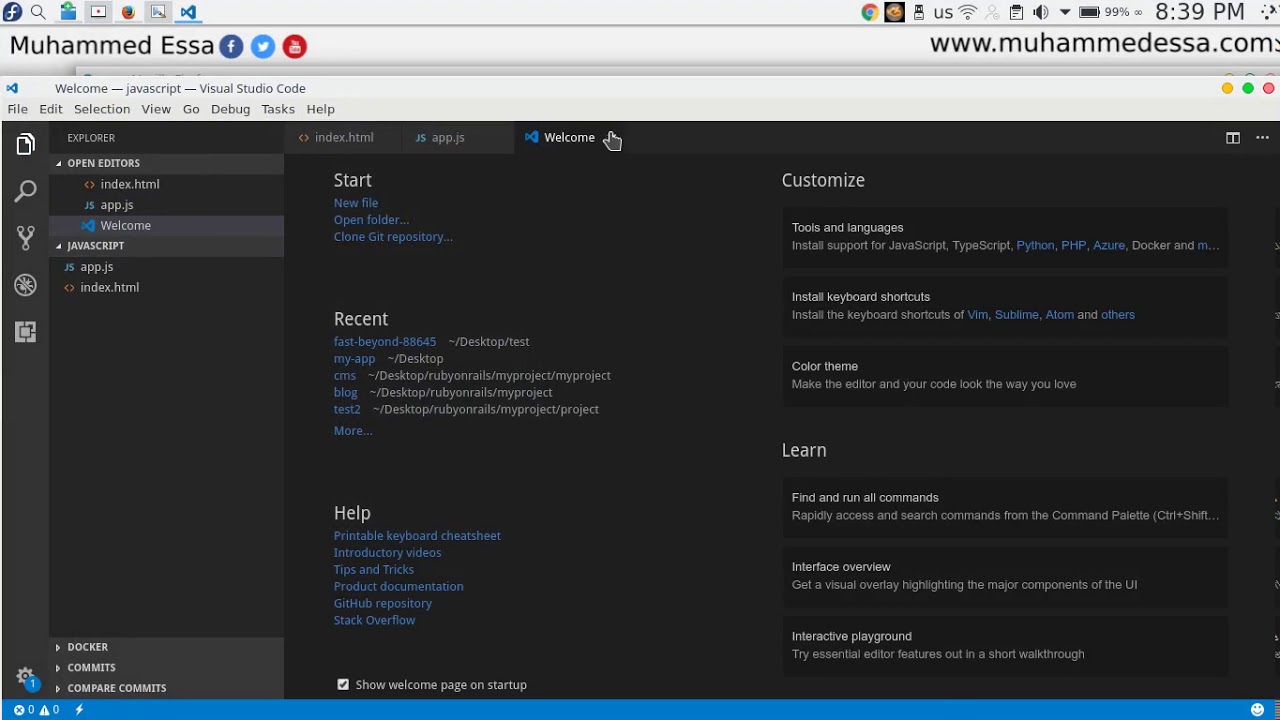
Task: Expand hidden system tray icons arrow
Action: [x=1065, y=12]
